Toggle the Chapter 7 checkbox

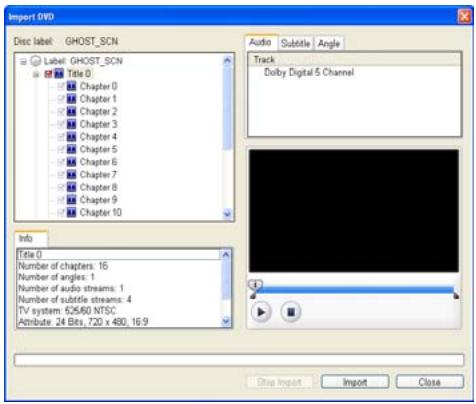click(61, 175)
